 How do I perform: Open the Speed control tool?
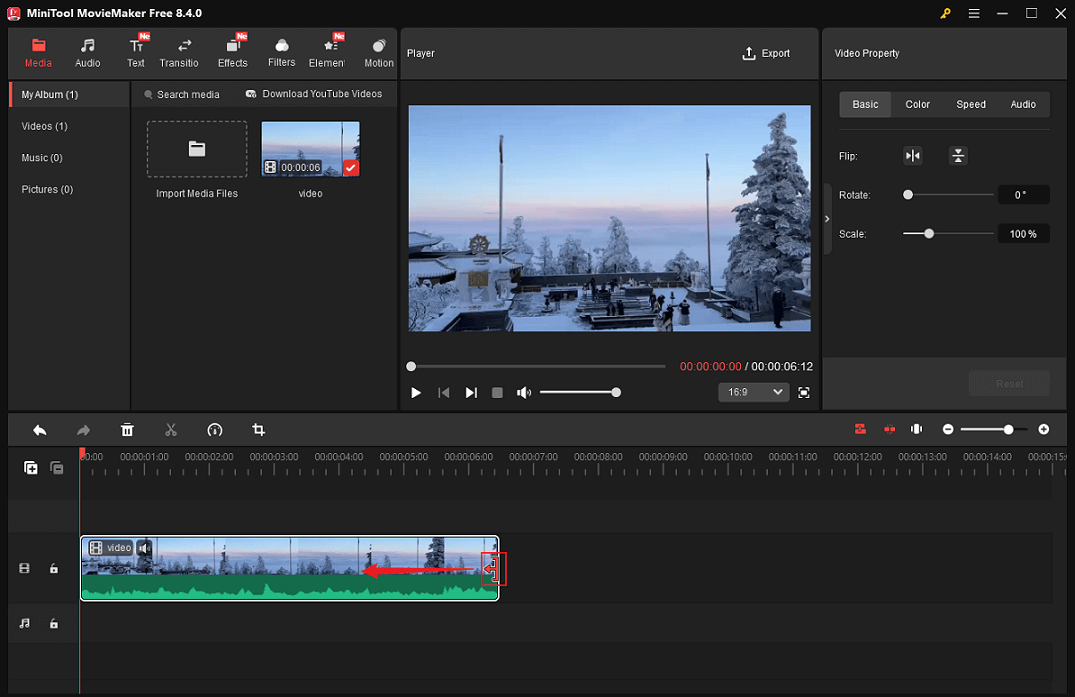215,429
